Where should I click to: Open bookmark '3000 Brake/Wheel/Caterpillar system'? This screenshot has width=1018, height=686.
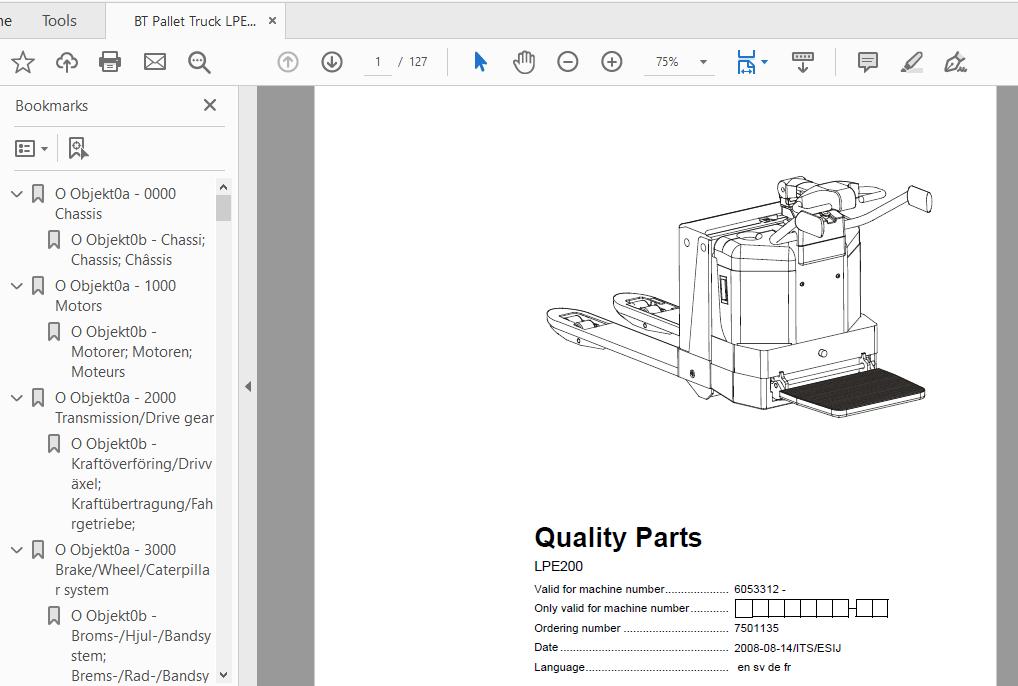pyautogui.click(x=132, y=570)
